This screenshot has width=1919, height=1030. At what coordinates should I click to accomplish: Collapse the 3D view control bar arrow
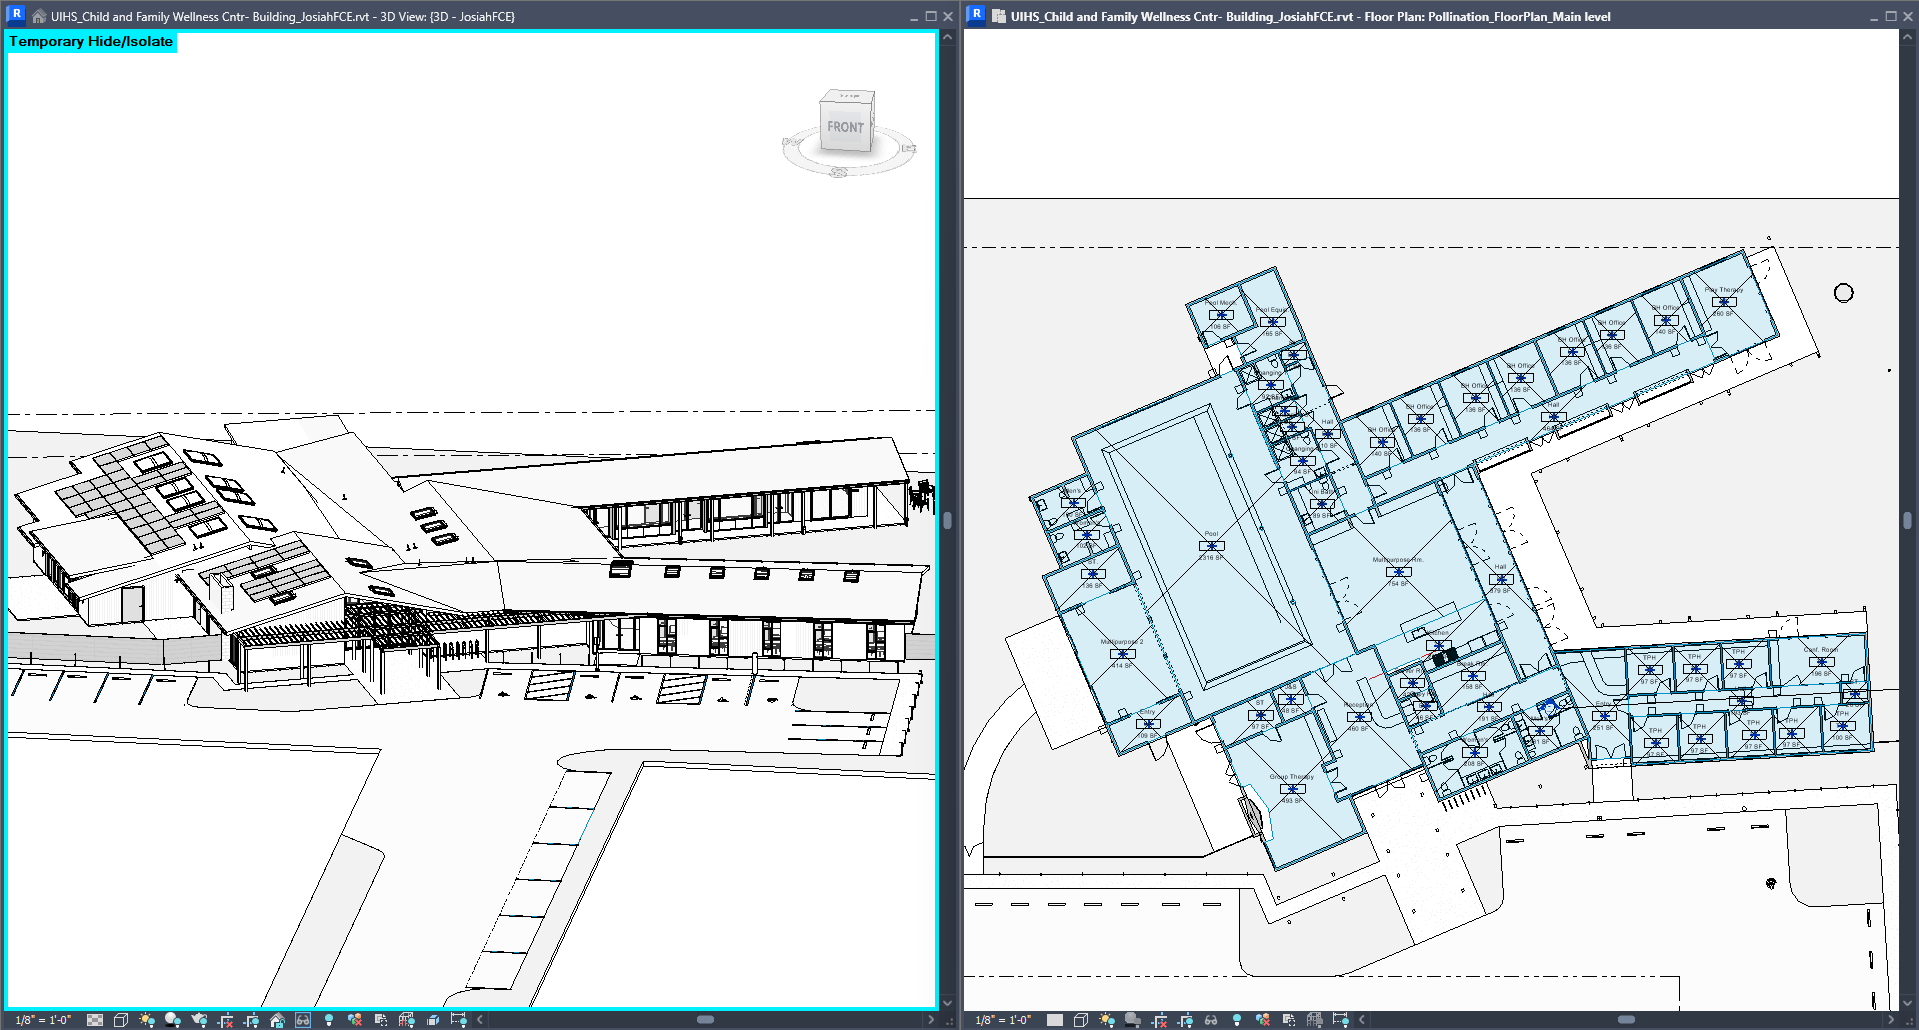(x=480, y=1020)
